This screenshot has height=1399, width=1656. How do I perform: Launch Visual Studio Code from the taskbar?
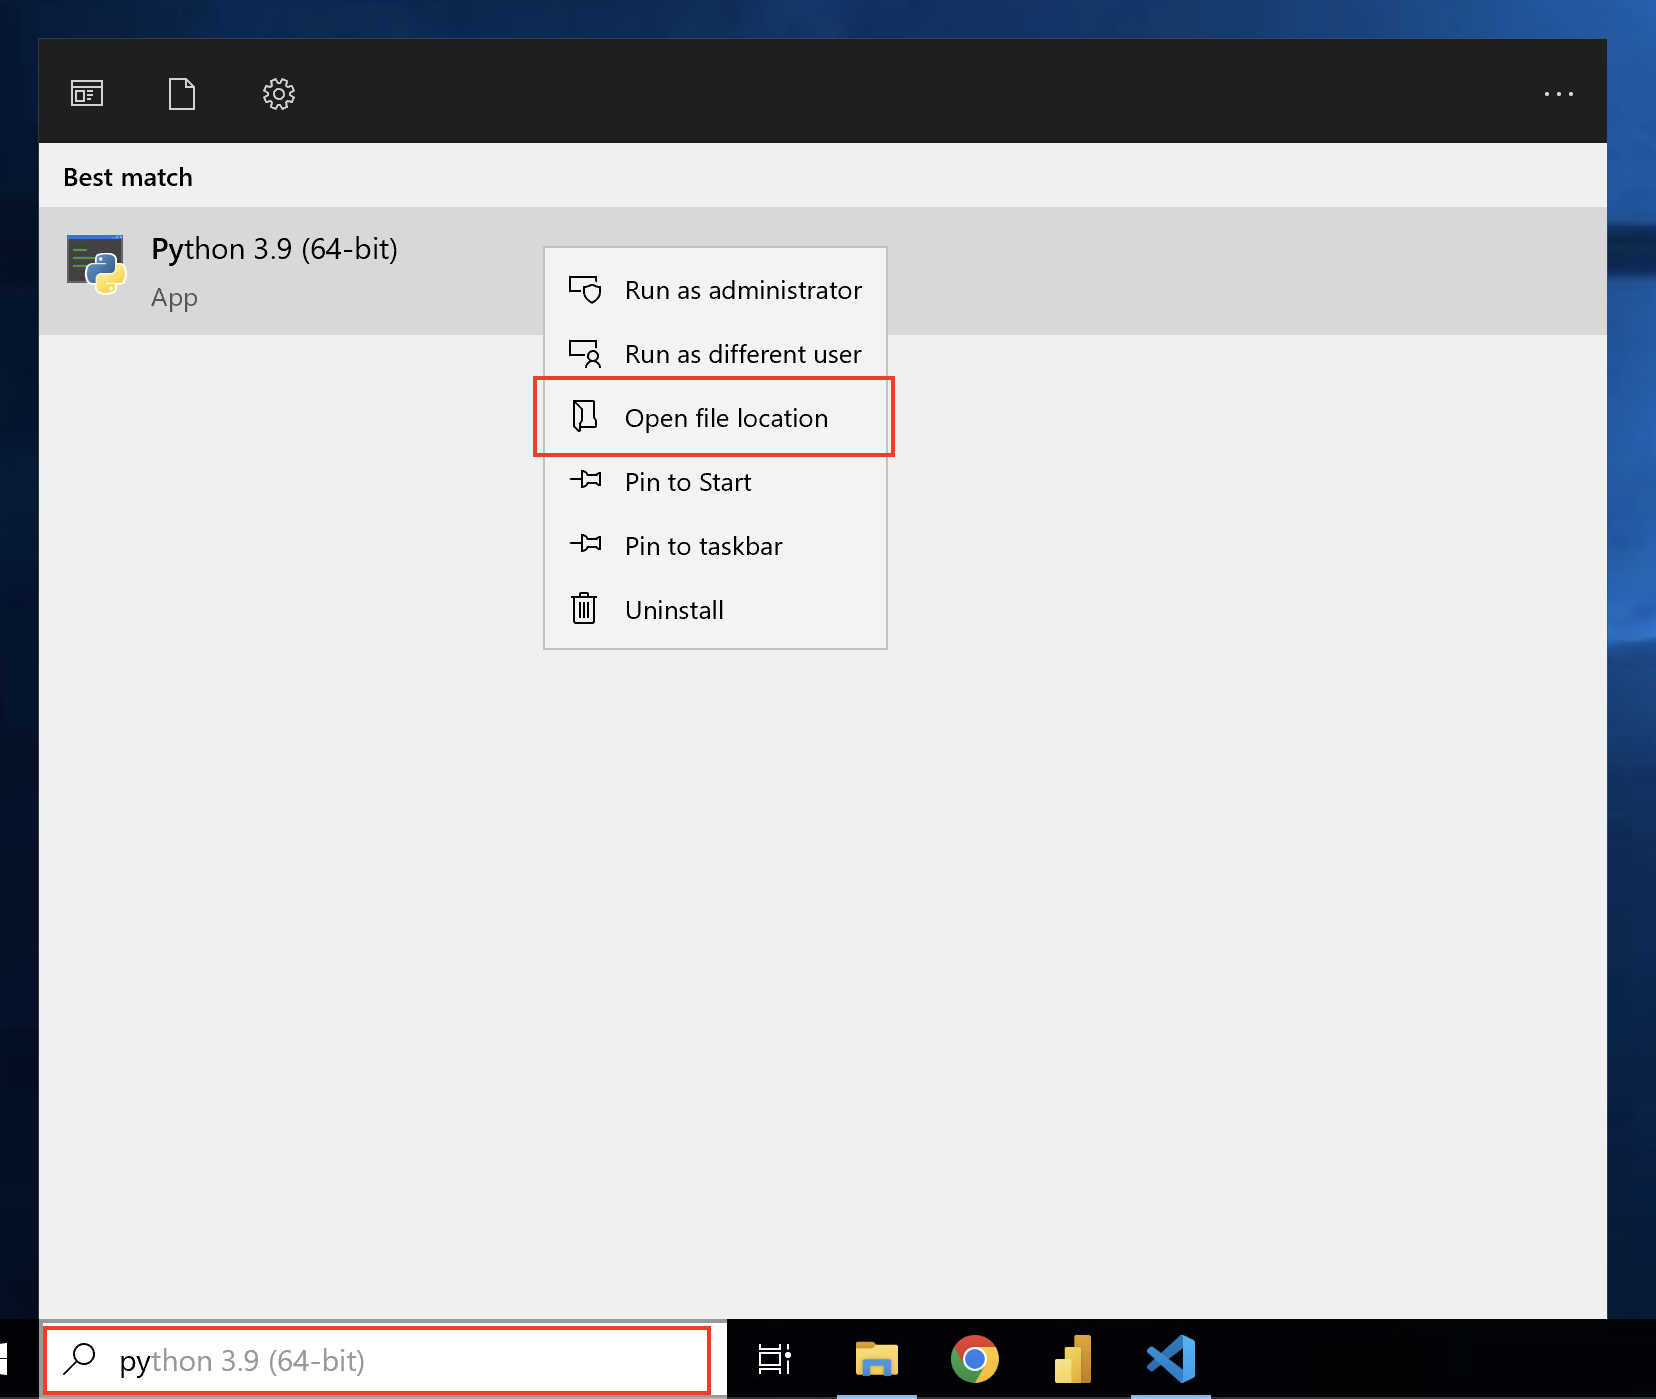[1170, 1360]
